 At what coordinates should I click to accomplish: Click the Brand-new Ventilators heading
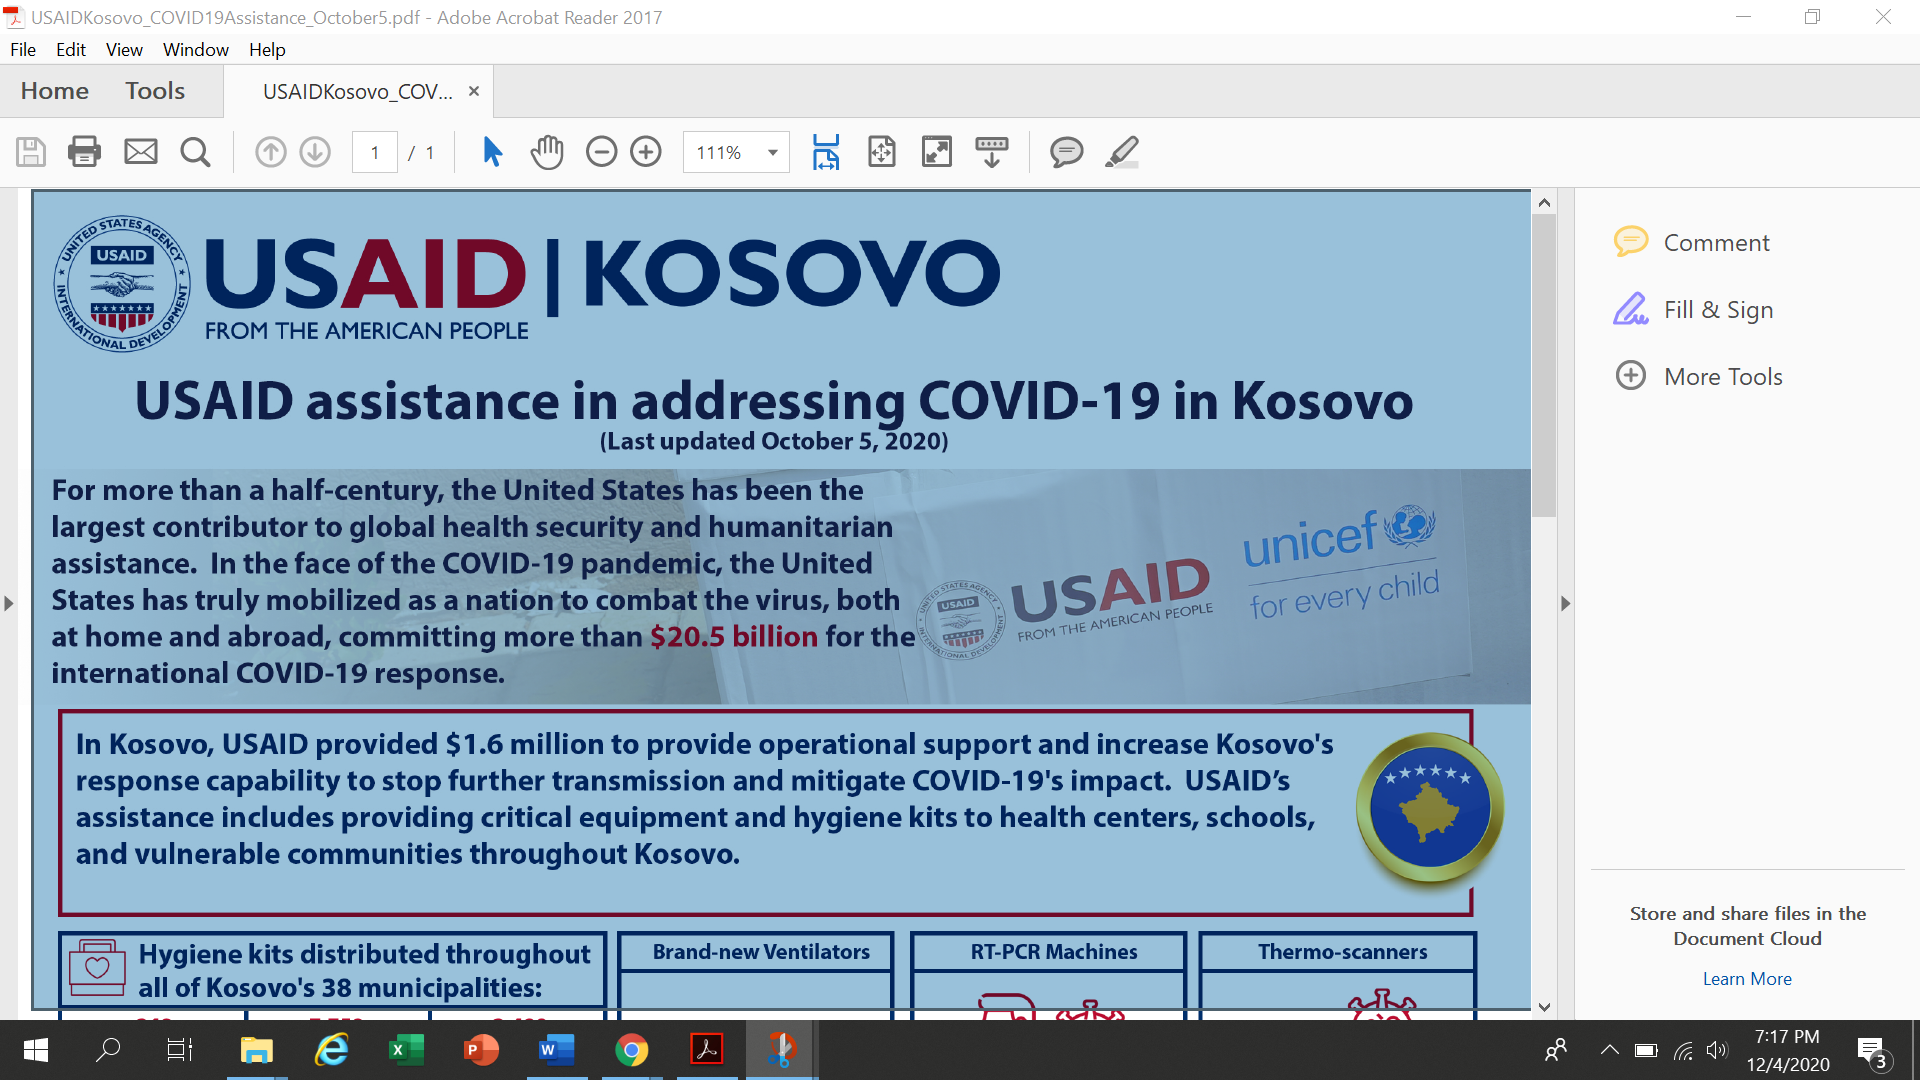(x=761, y=952)
